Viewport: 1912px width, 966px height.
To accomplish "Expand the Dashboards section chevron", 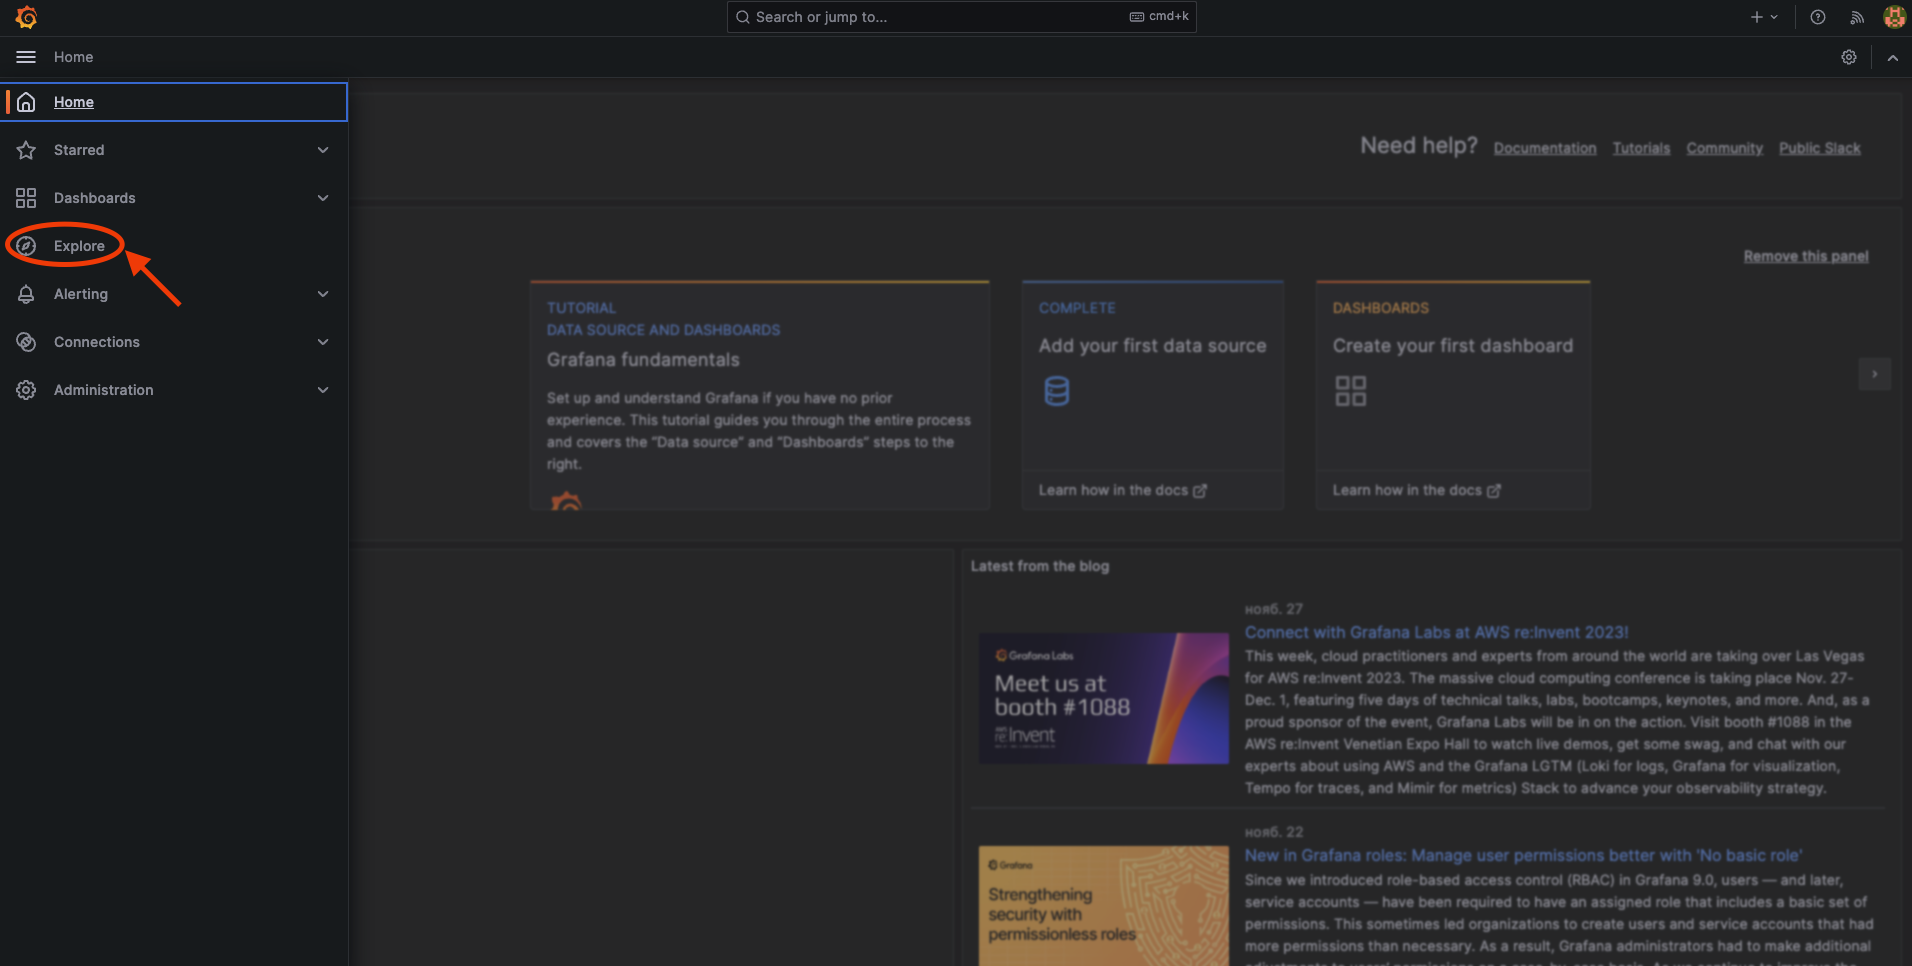I will click(323, 198).
